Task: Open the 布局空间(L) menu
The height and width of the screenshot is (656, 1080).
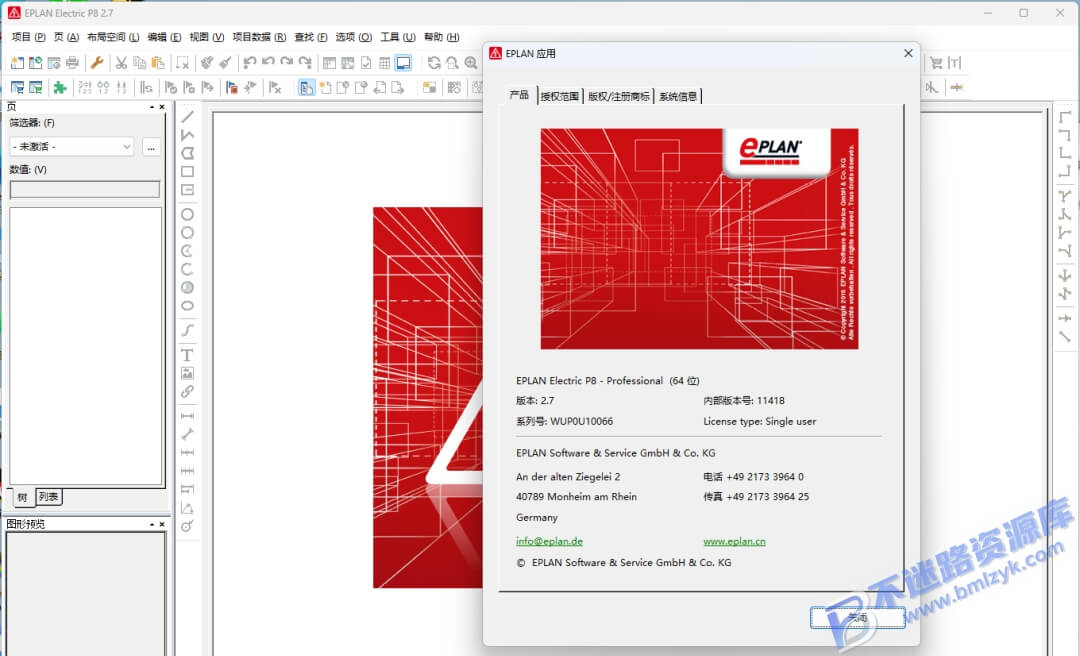Action: (x=113, y=37)
